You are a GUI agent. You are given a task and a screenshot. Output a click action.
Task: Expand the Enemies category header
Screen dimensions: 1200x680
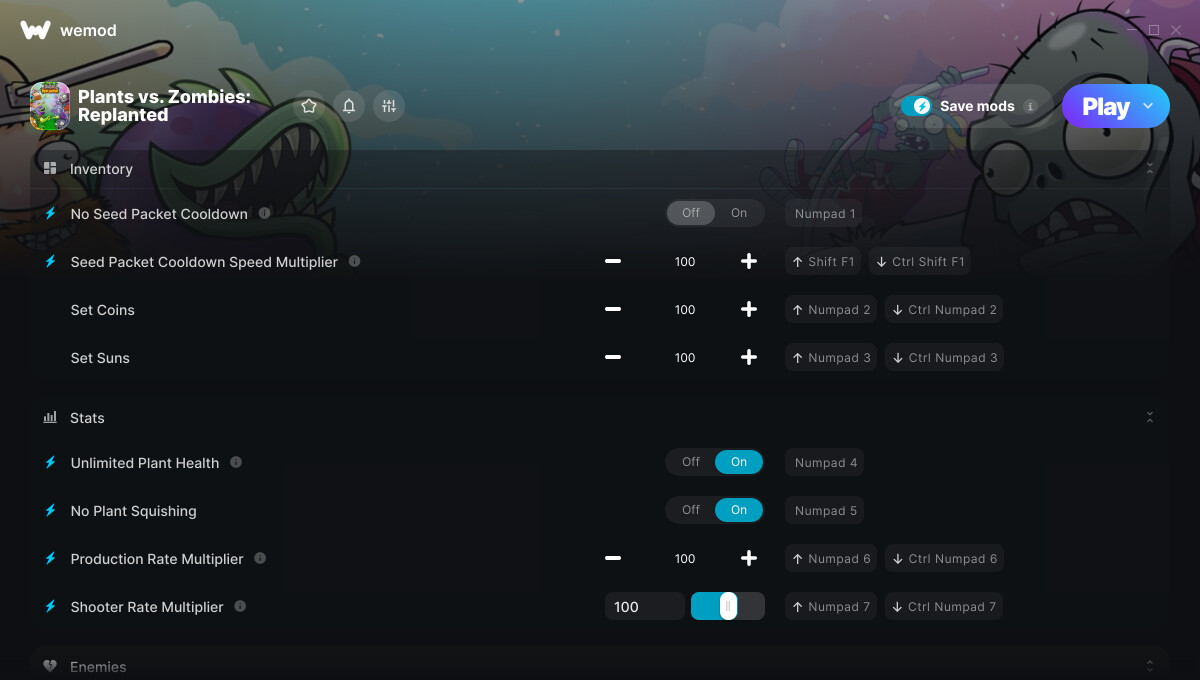tap(599, 665)
